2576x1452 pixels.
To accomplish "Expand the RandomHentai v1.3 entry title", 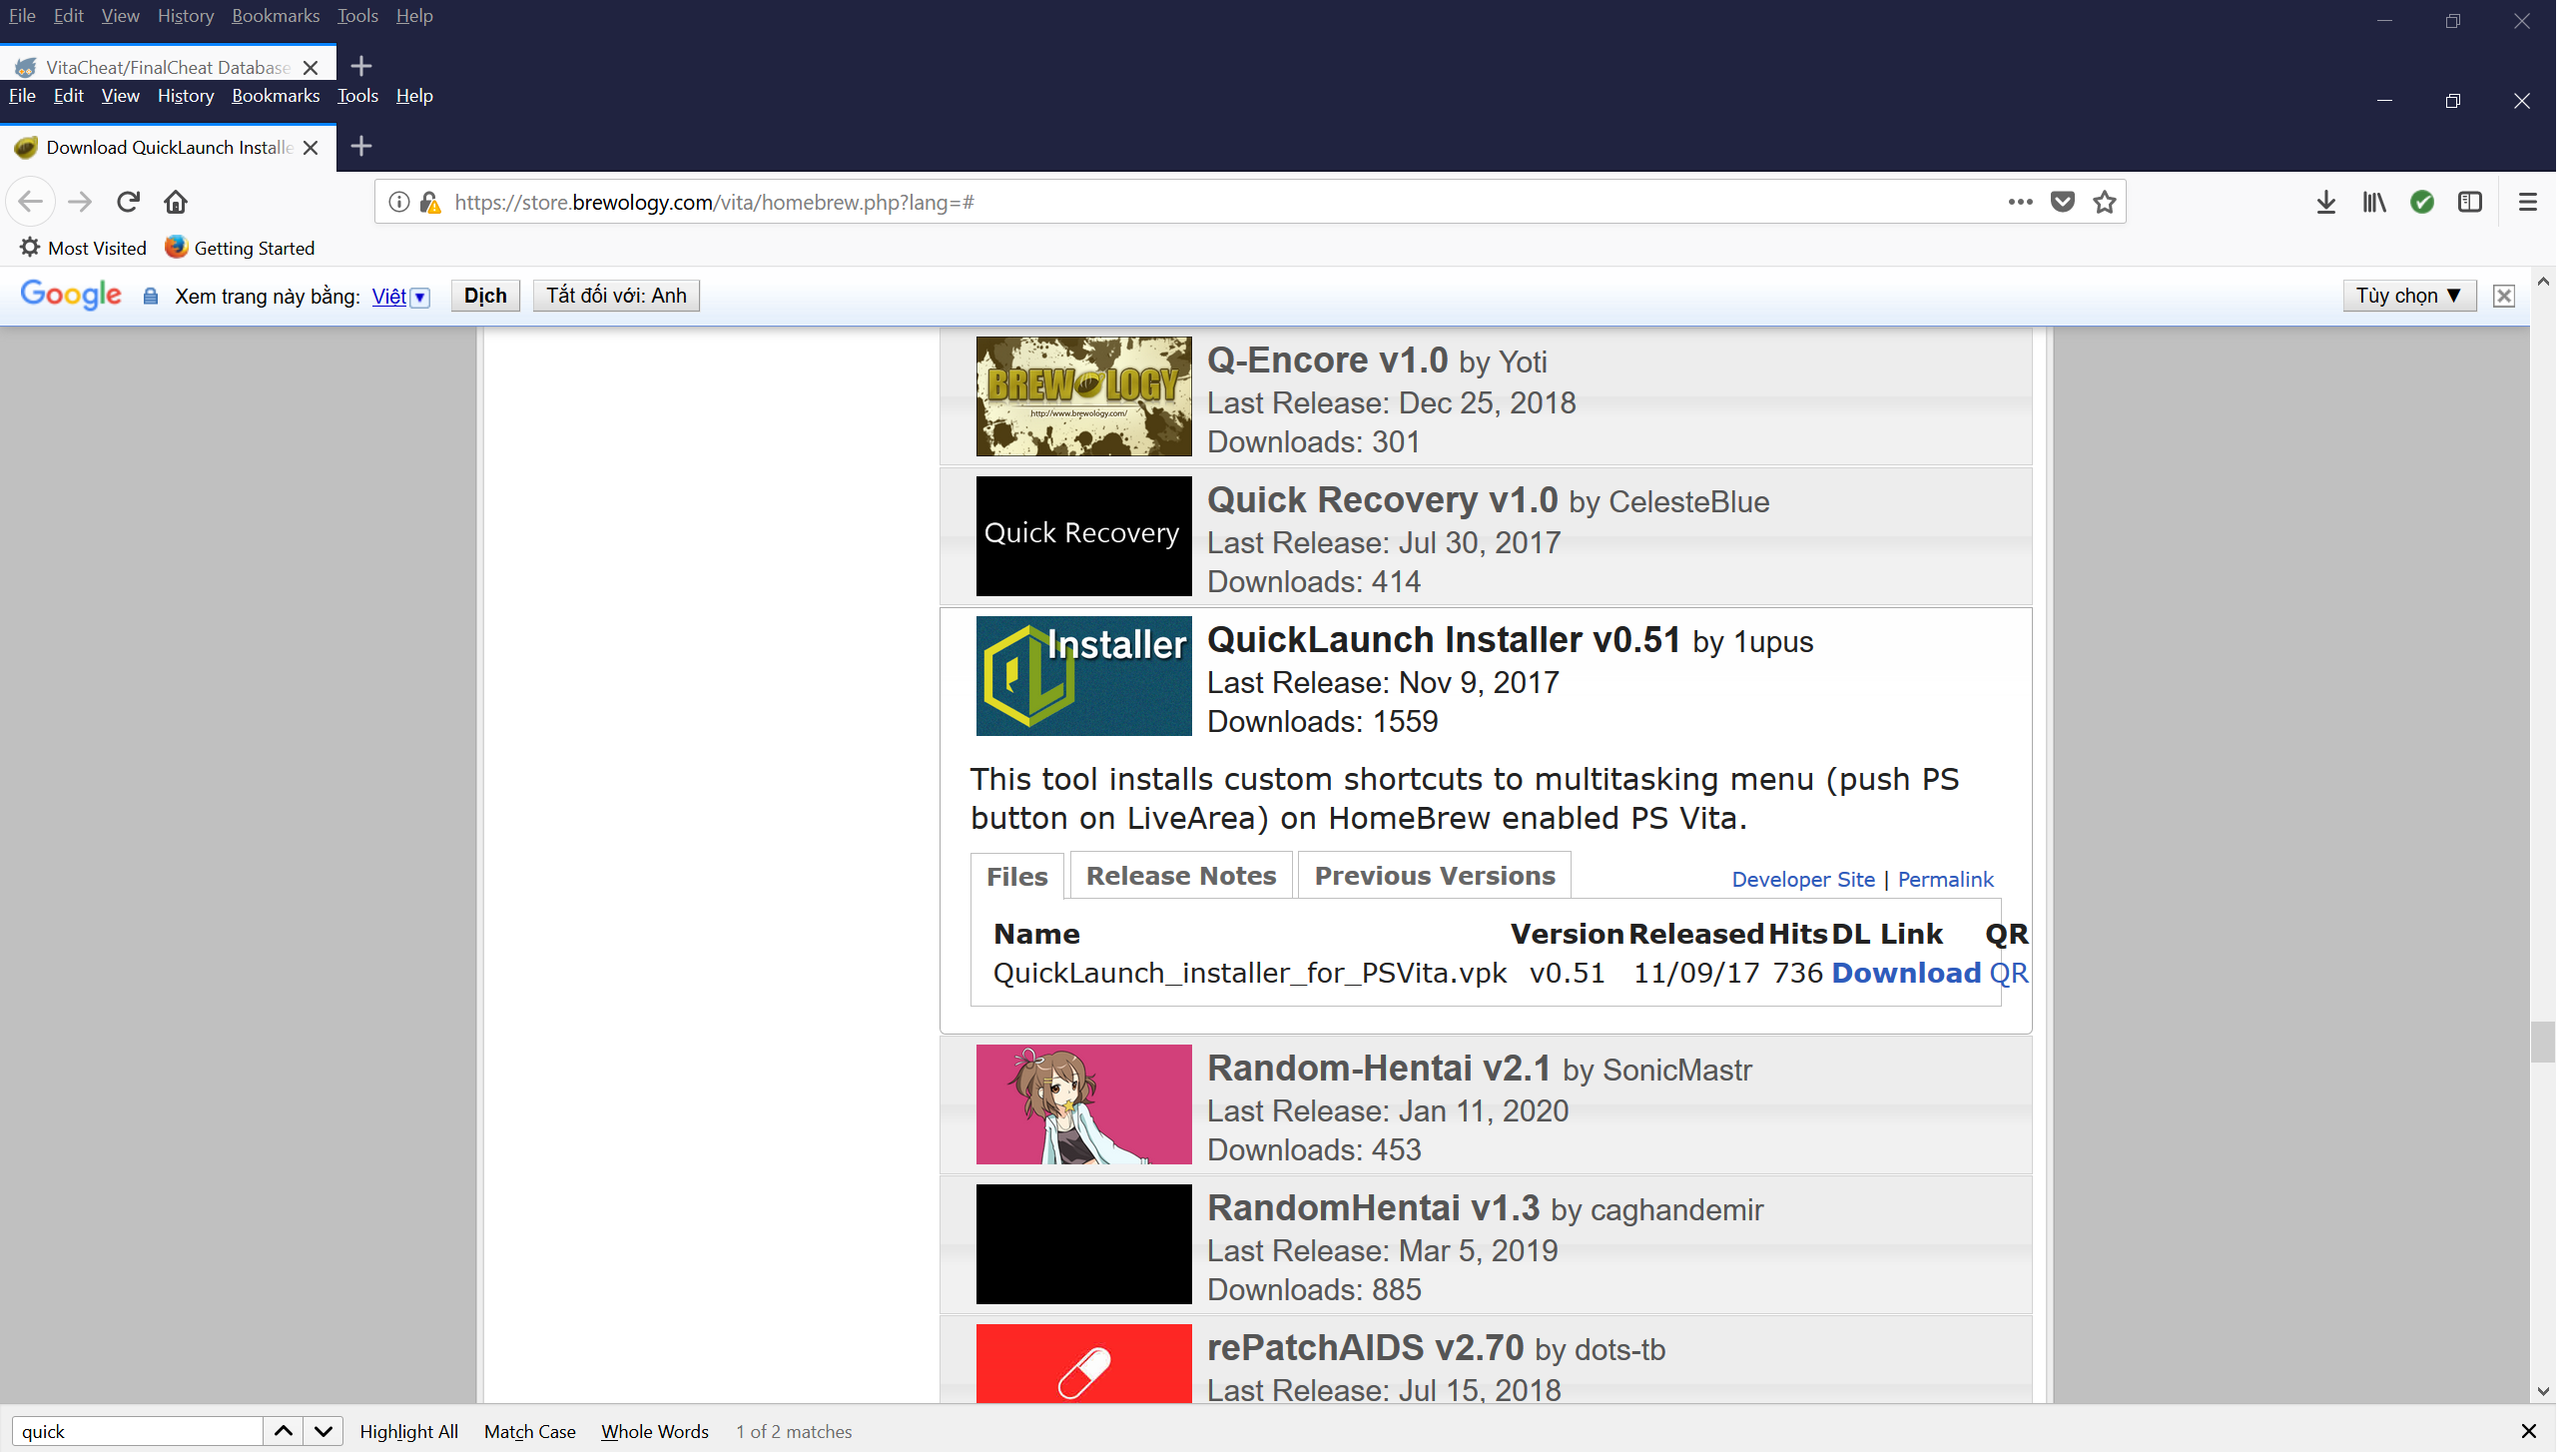I will (x=1374, y=1208).
